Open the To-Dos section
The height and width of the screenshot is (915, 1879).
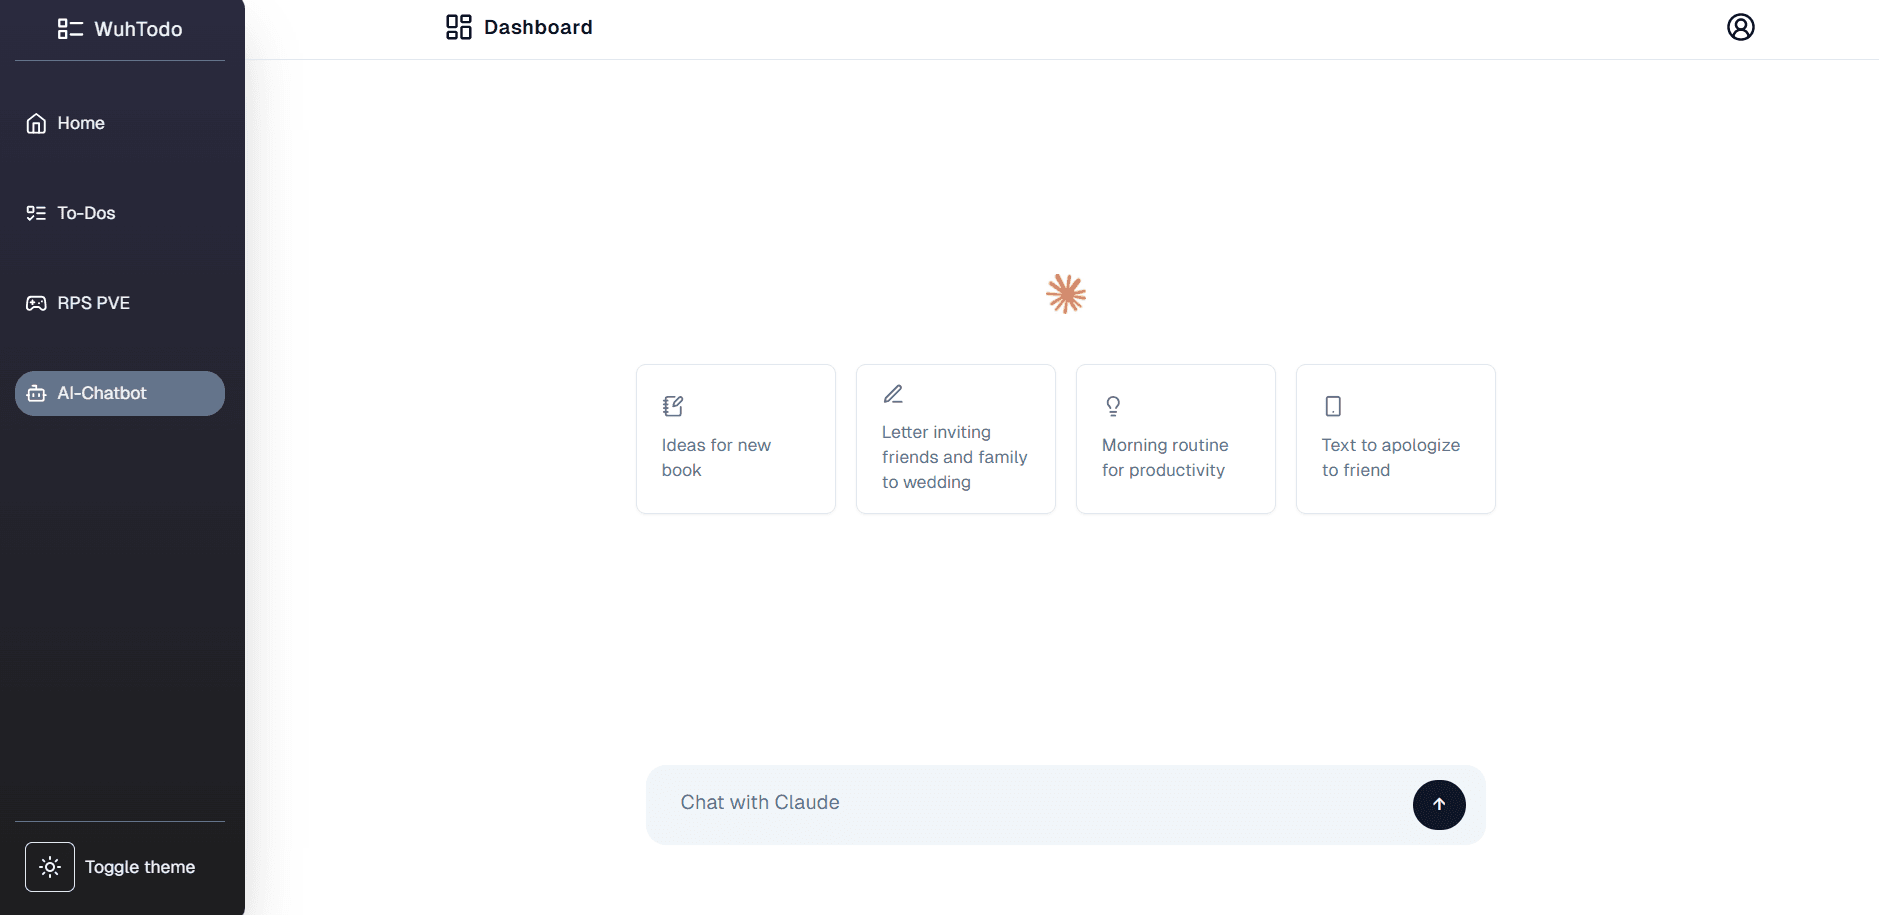tap(85, 213)
